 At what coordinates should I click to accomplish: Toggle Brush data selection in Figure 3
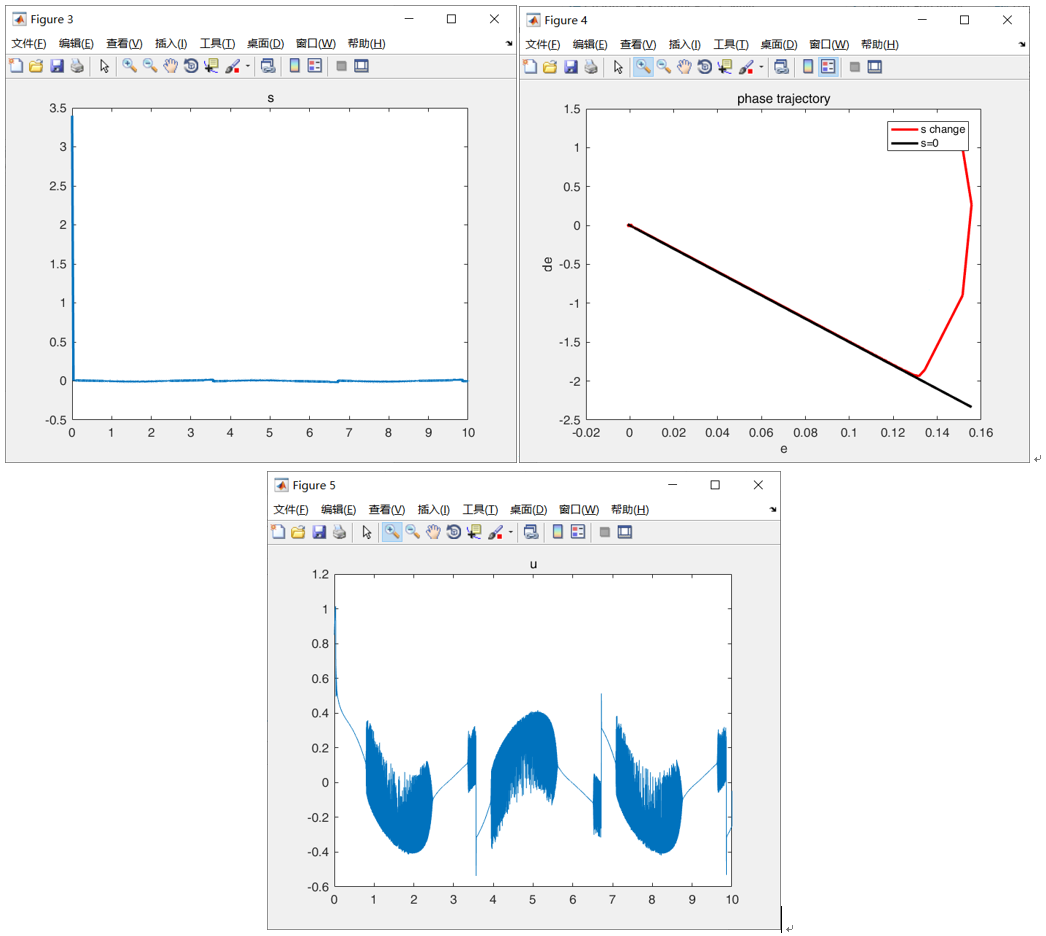[x=234, y=67]
